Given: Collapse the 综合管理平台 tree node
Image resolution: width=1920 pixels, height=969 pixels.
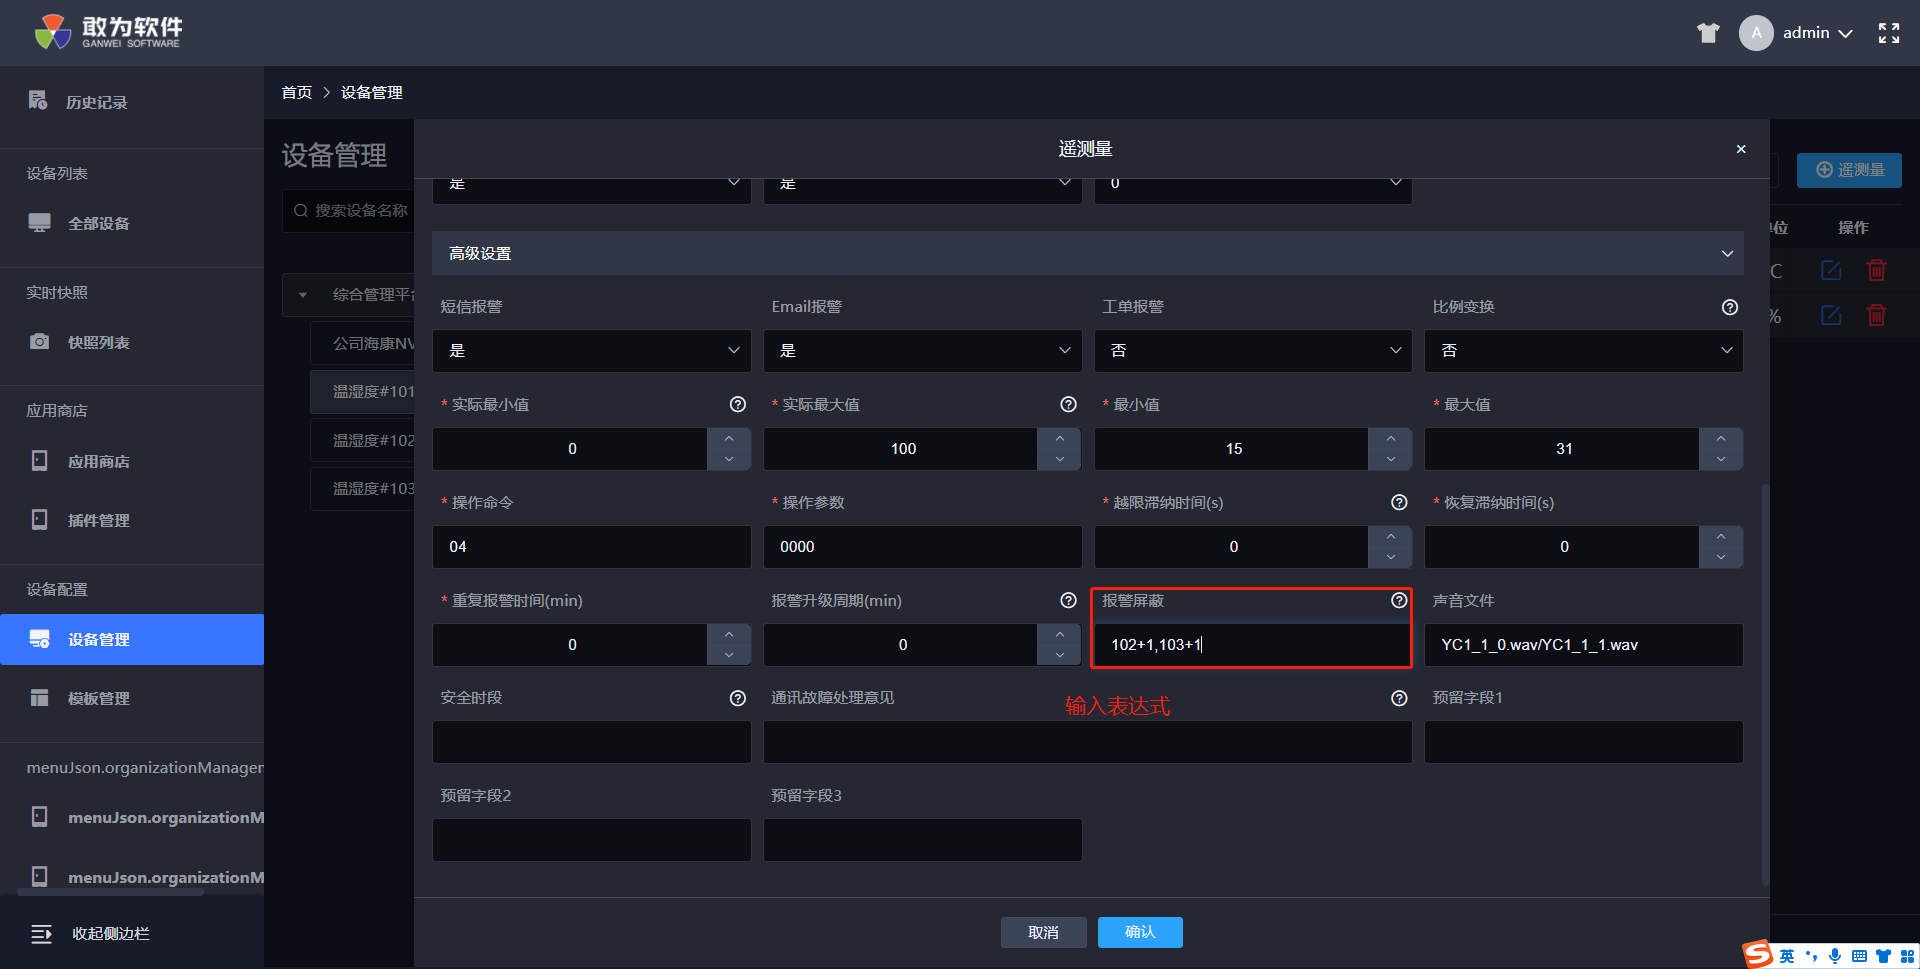Looking at the screenshot, I should 303,295.
